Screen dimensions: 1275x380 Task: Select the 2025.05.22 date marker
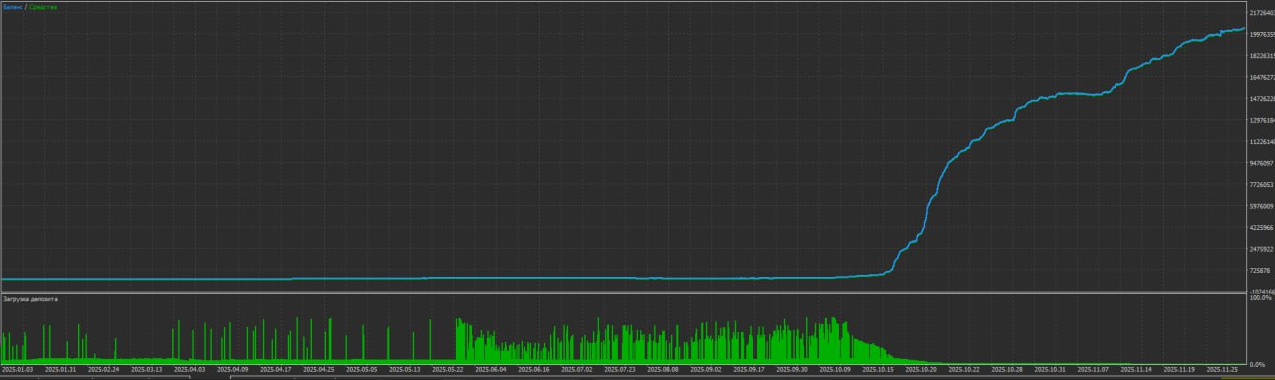pyautogui.click(x=448, y=369)
